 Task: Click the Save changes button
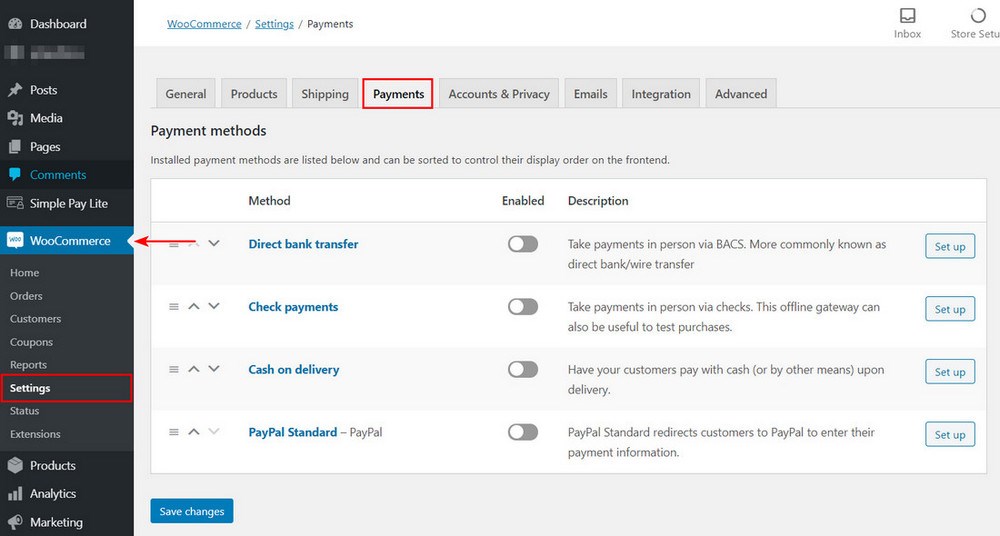pyautogui.click(x=192, y=511)
